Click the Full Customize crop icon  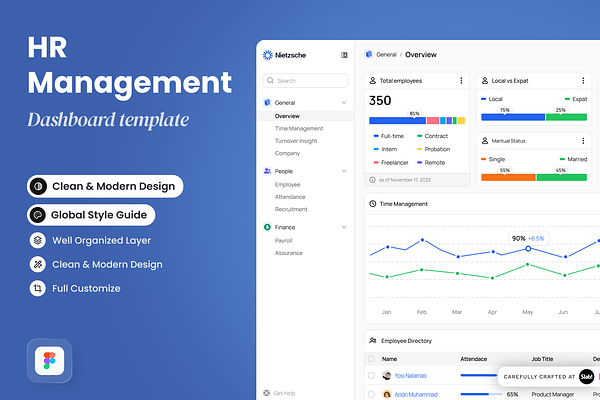38,288
